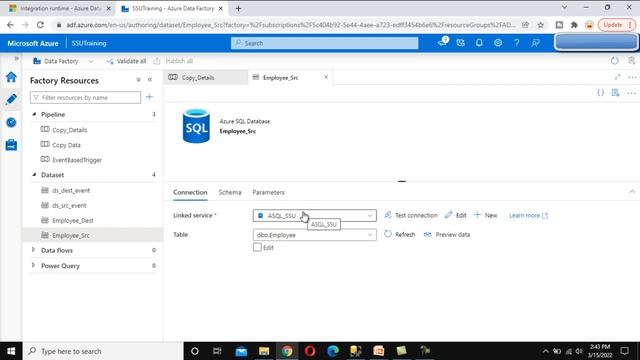This screenshot has height=360, width=640.
Task: Open the settings gear in Azure header
Action: 498,43
